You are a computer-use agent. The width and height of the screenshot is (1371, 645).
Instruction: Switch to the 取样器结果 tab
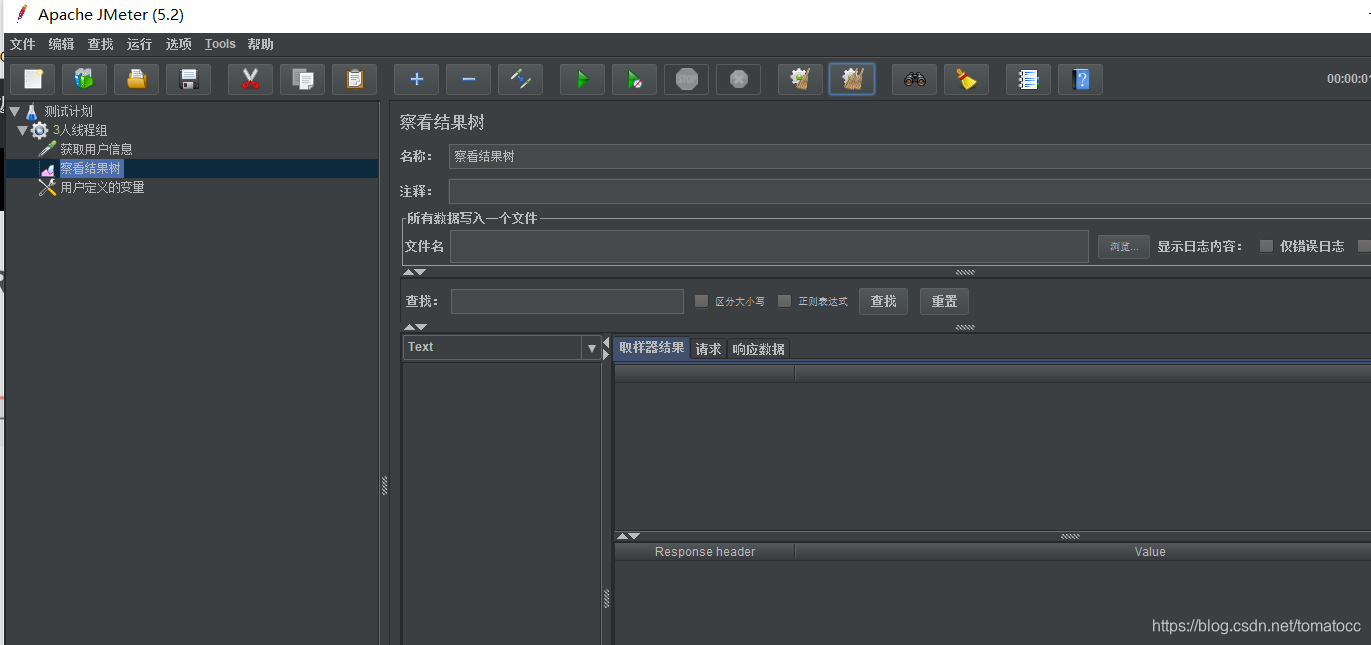pos(651,348)
